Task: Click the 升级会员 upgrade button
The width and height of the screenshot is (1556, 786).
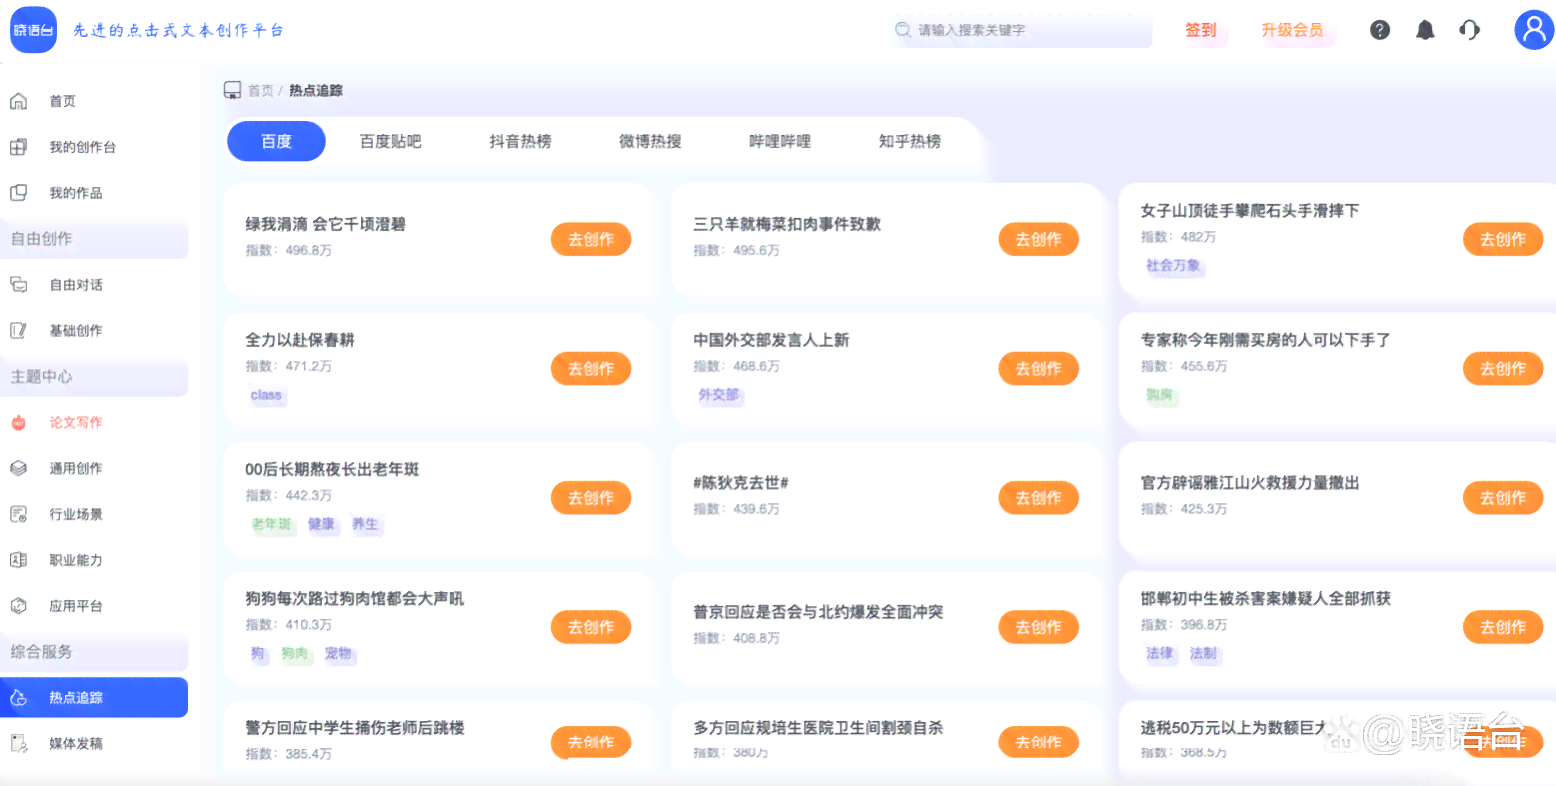Action: coord(1292,30)
